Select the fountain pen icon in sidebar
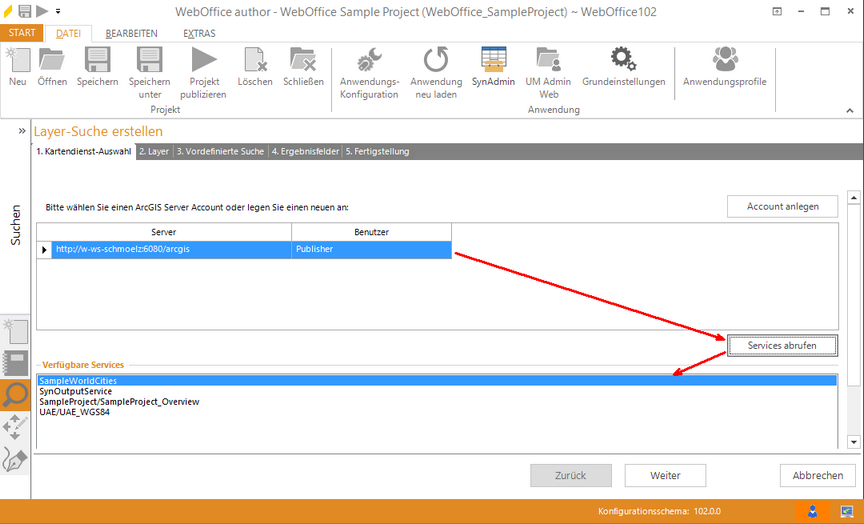This screenshot has width=864, height=524. (x=15, y=459)
